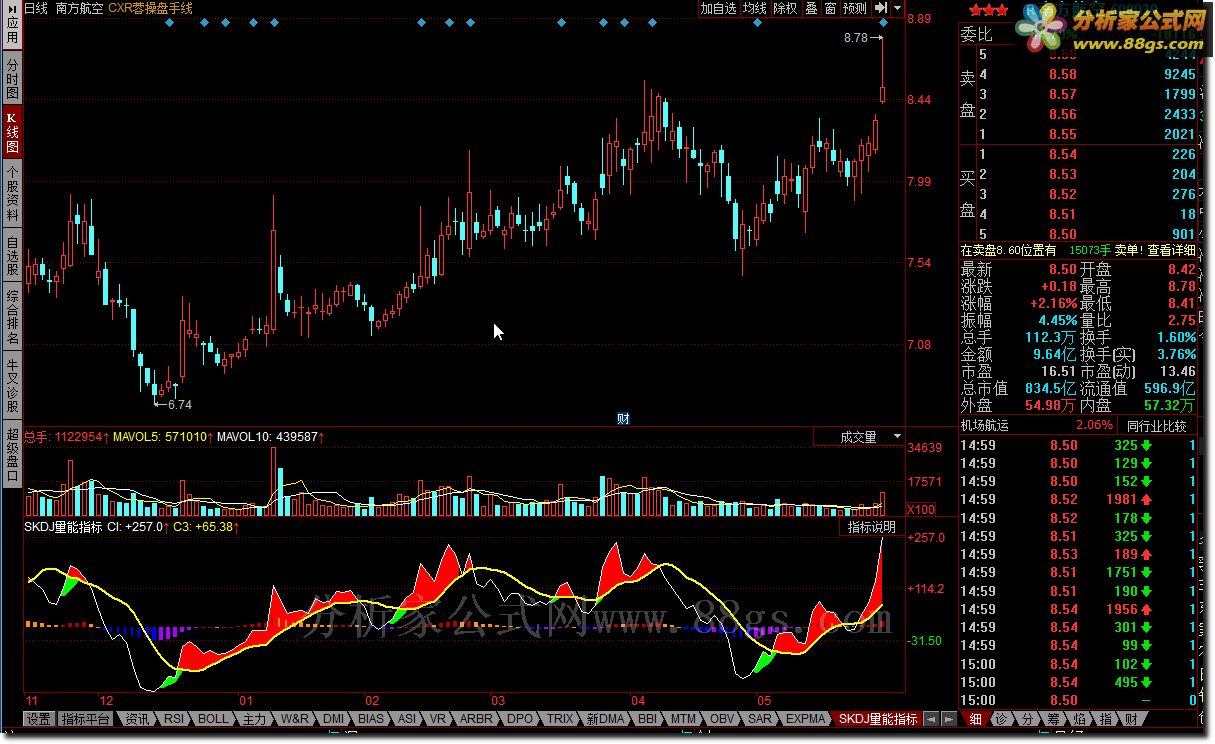1215x744 pixels.
Task: Select the W&R indicator tab
Action: pos(295,719)
